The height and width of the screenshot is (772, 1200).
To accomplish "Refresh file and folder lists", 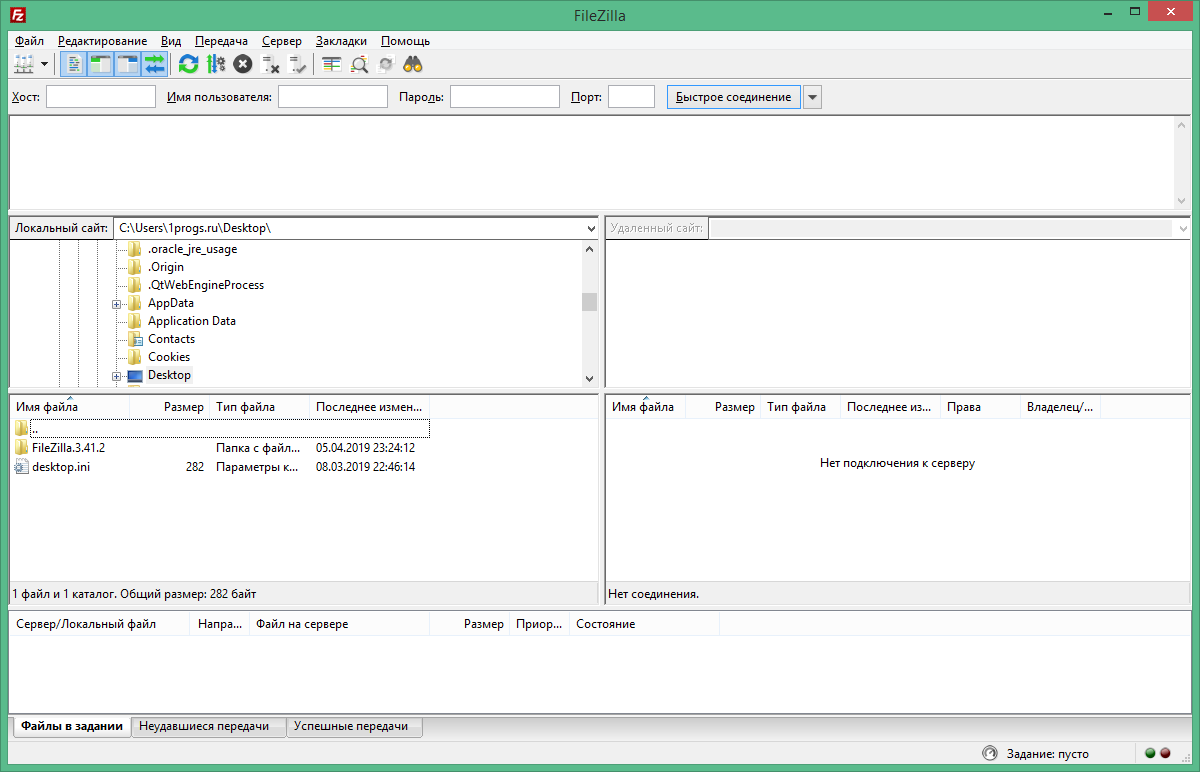I will (x=188, y=65).
